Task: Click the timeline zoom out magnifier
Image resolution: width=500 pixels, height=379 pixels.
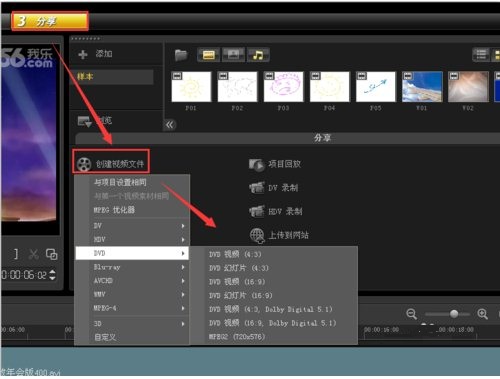Action: click(412, 314)
